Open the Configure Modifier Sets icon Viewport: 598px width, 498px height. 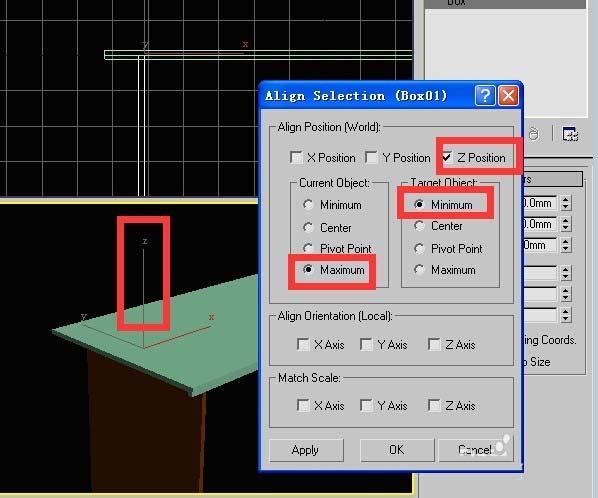[x=570, y=134]
